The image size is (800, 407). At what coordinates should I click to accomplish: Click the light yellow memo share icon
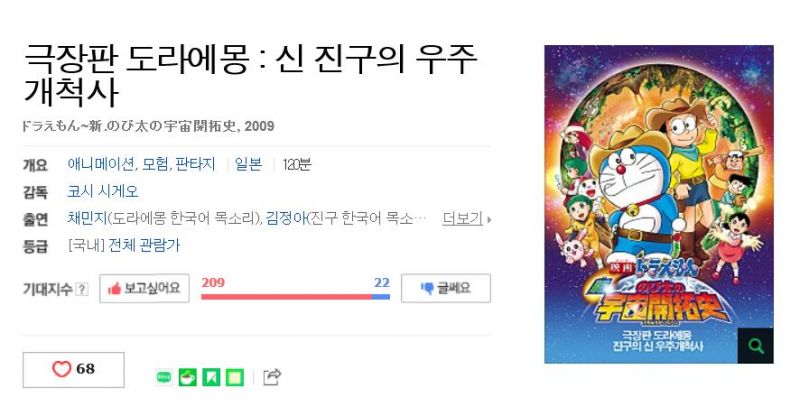tap(235, 377)
